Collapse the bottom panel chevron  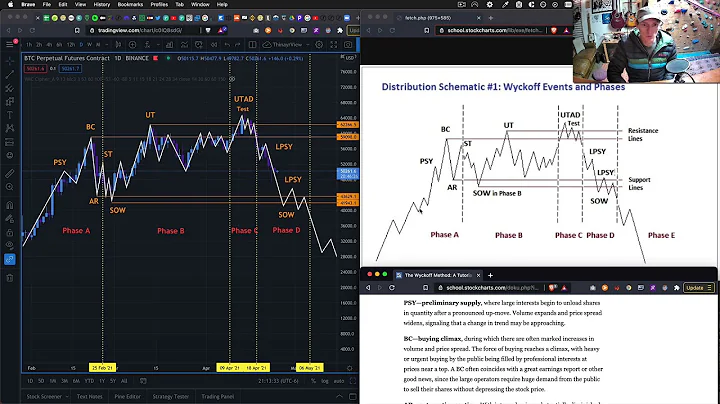[x=339, y=396]
